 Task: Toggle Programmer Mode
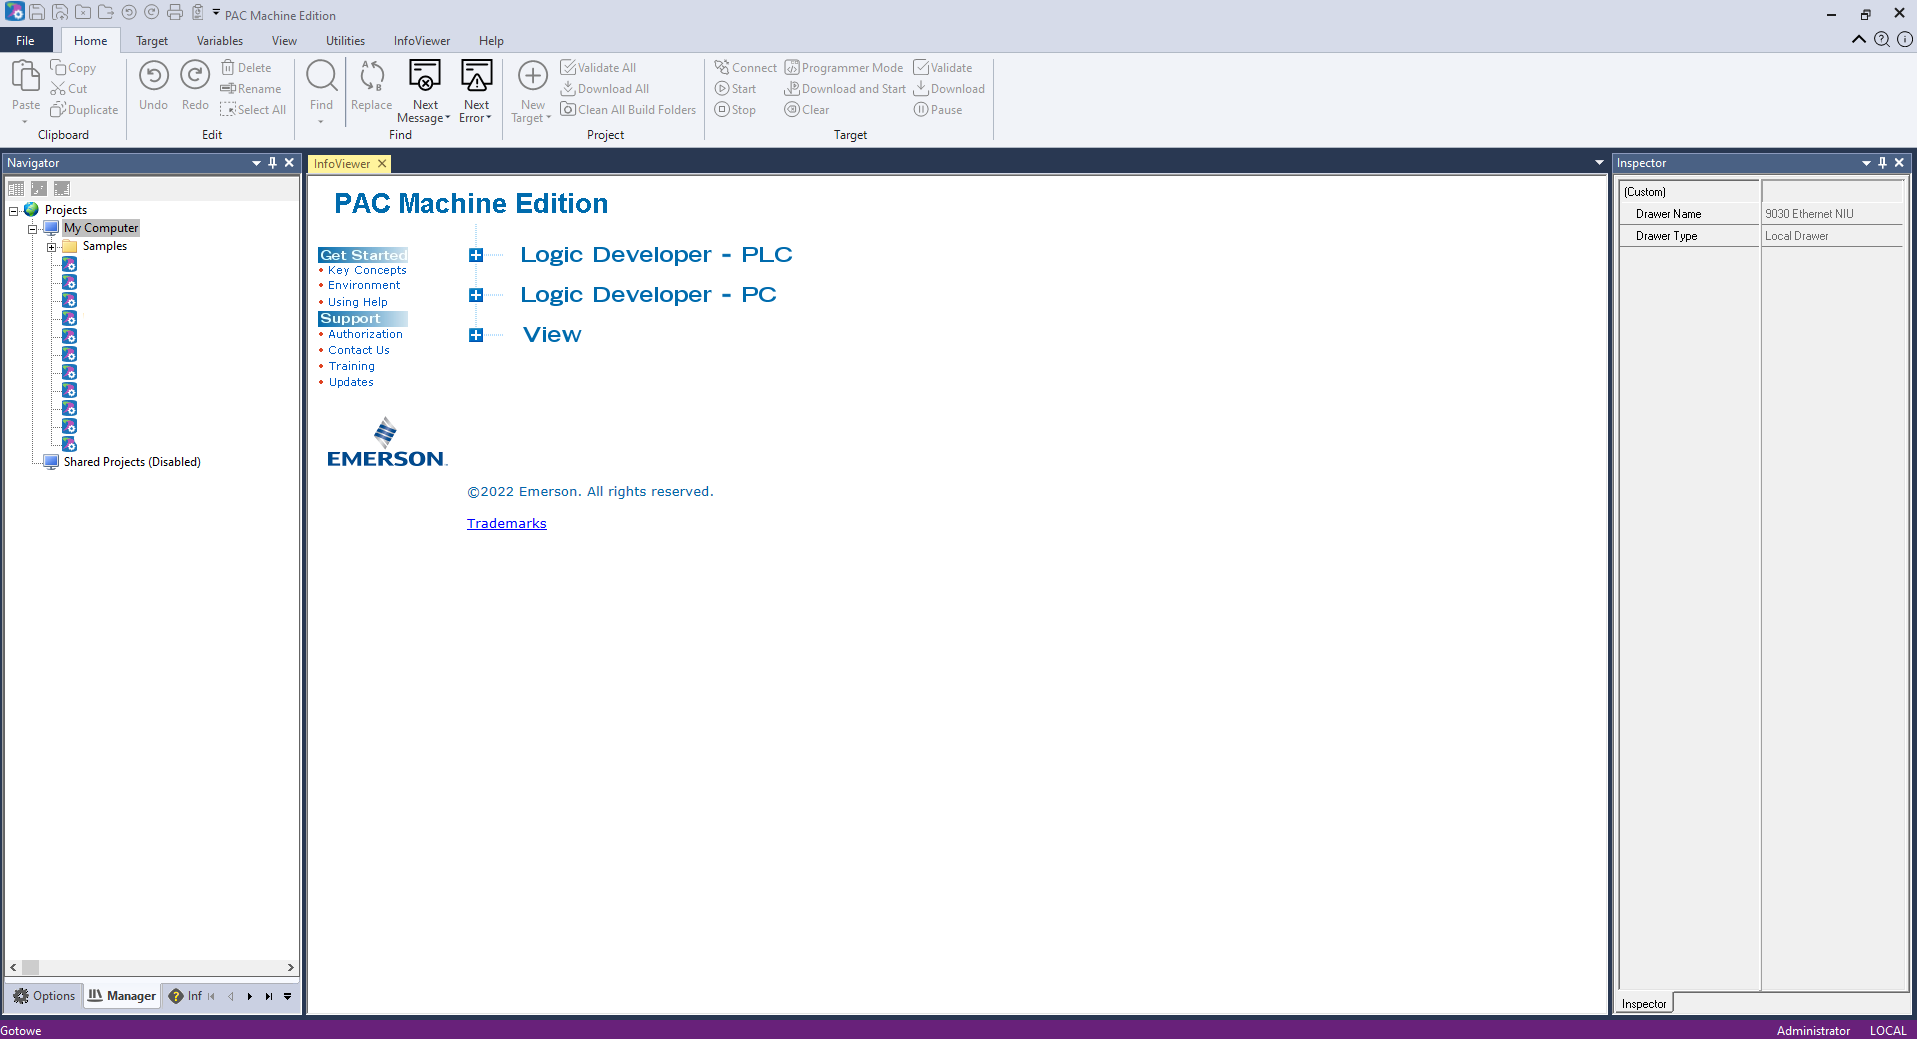(844, 68)
